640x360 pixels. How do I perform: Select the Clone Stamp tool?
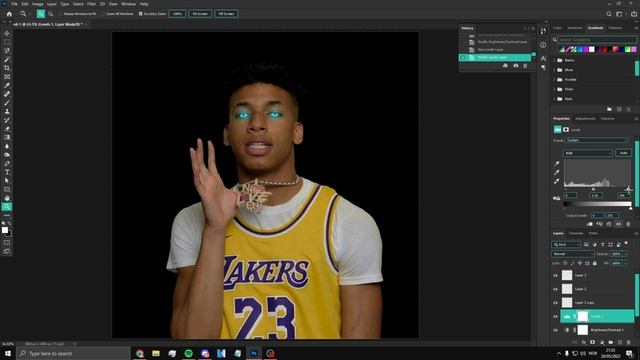[x=7, y=111]
